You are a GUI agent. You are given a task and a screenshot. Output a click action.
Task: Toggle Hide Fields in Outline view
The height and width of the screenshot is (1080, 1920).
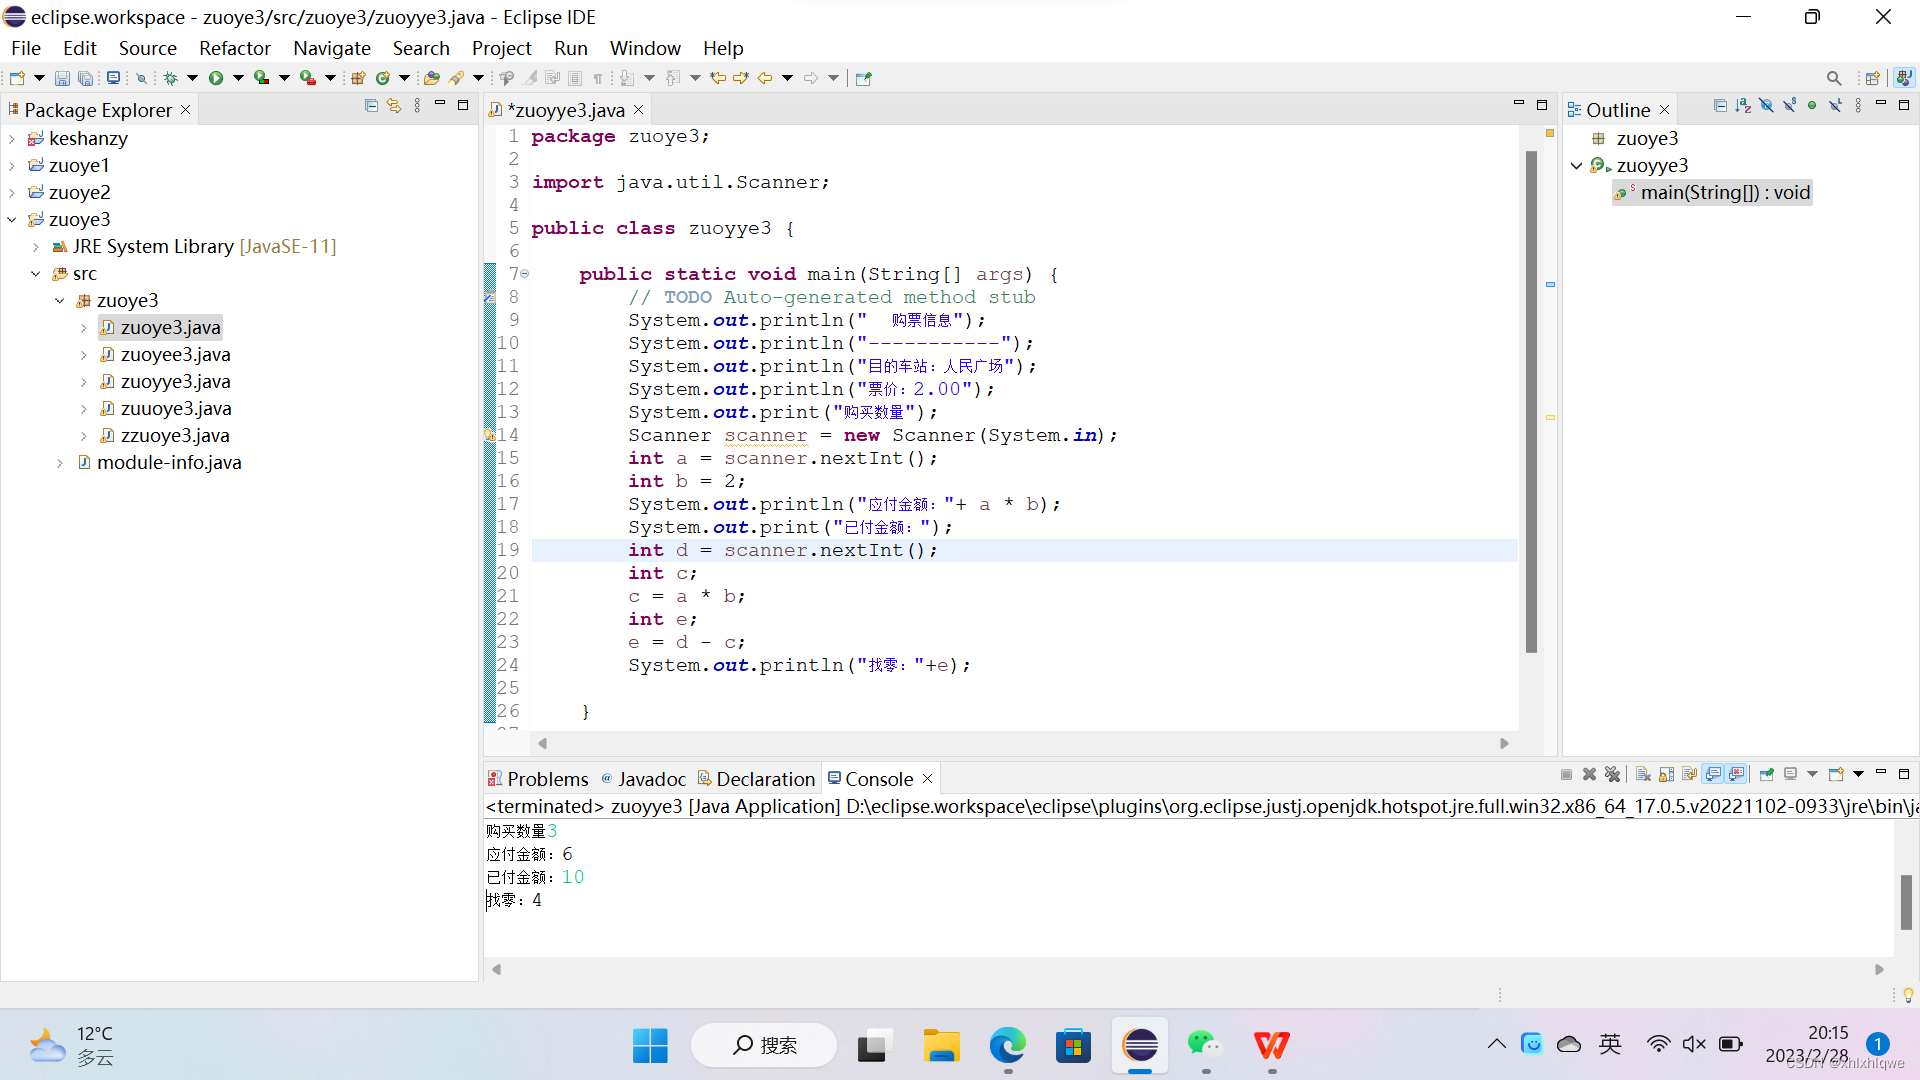coord(1766,106)
